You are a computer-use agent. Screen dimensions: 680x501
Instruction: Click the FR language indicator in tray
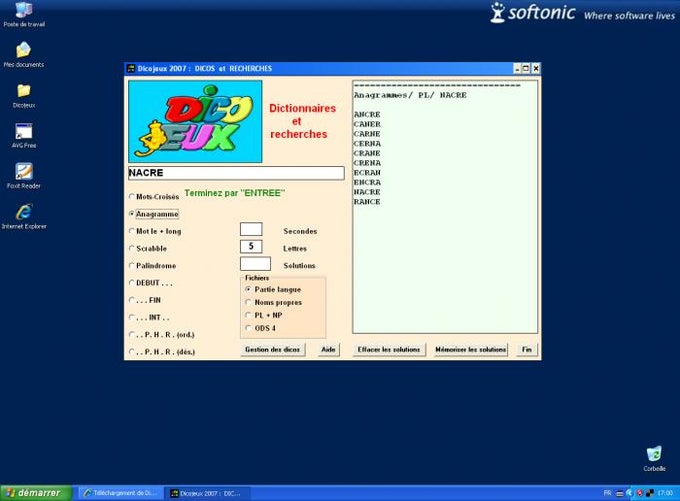pyautogui.click(x=607, y=493)
